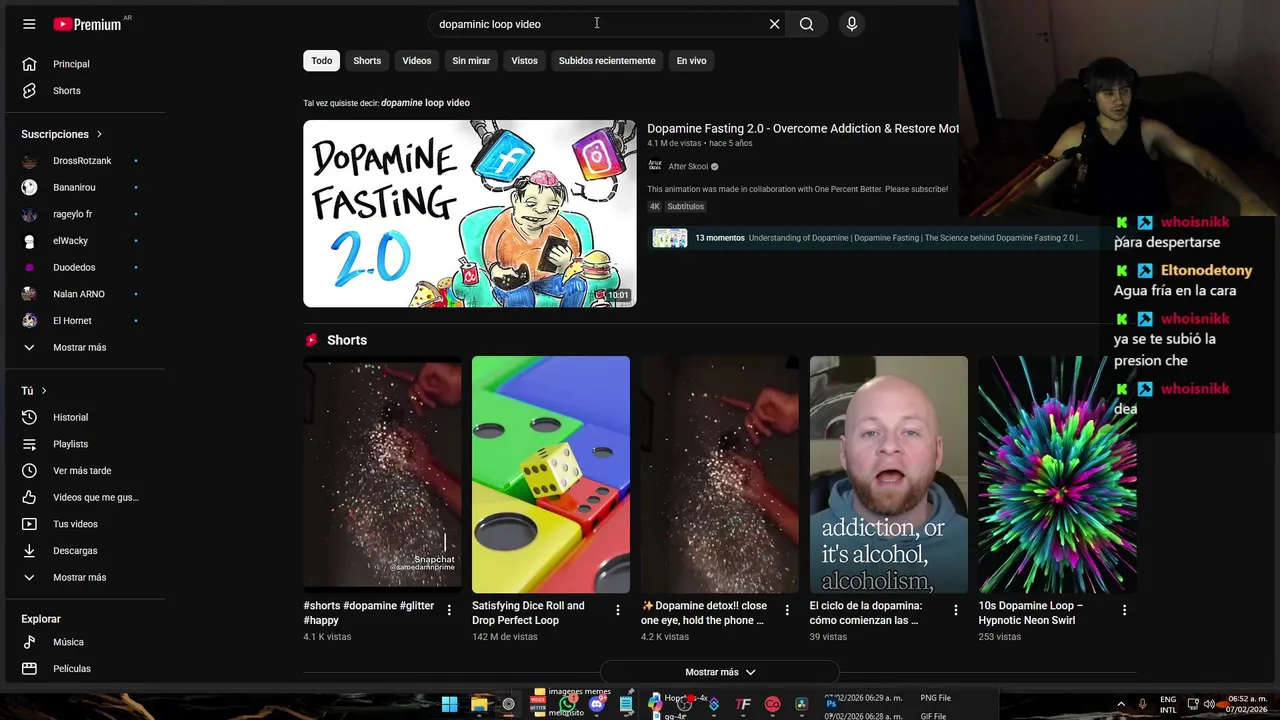Open WhatsApp from taskbar

click(x=568, y=704)
